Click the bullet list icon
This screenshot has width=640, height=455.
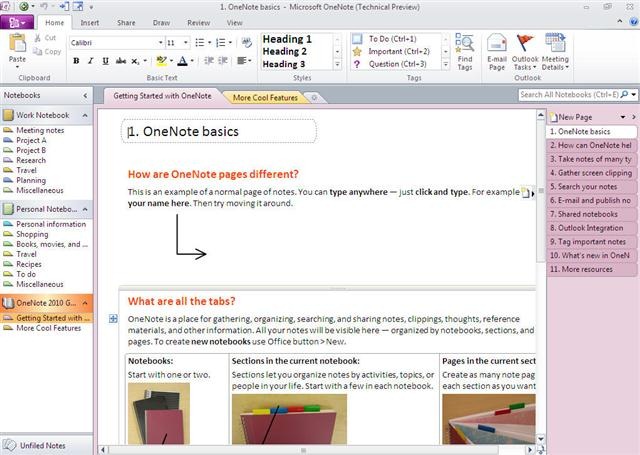[x=199, y=42]
